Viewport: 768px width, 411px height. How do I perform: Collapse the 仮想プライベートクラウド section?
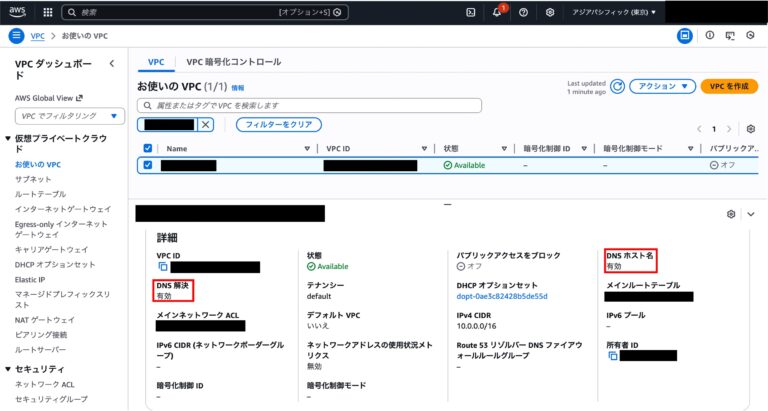9,138
